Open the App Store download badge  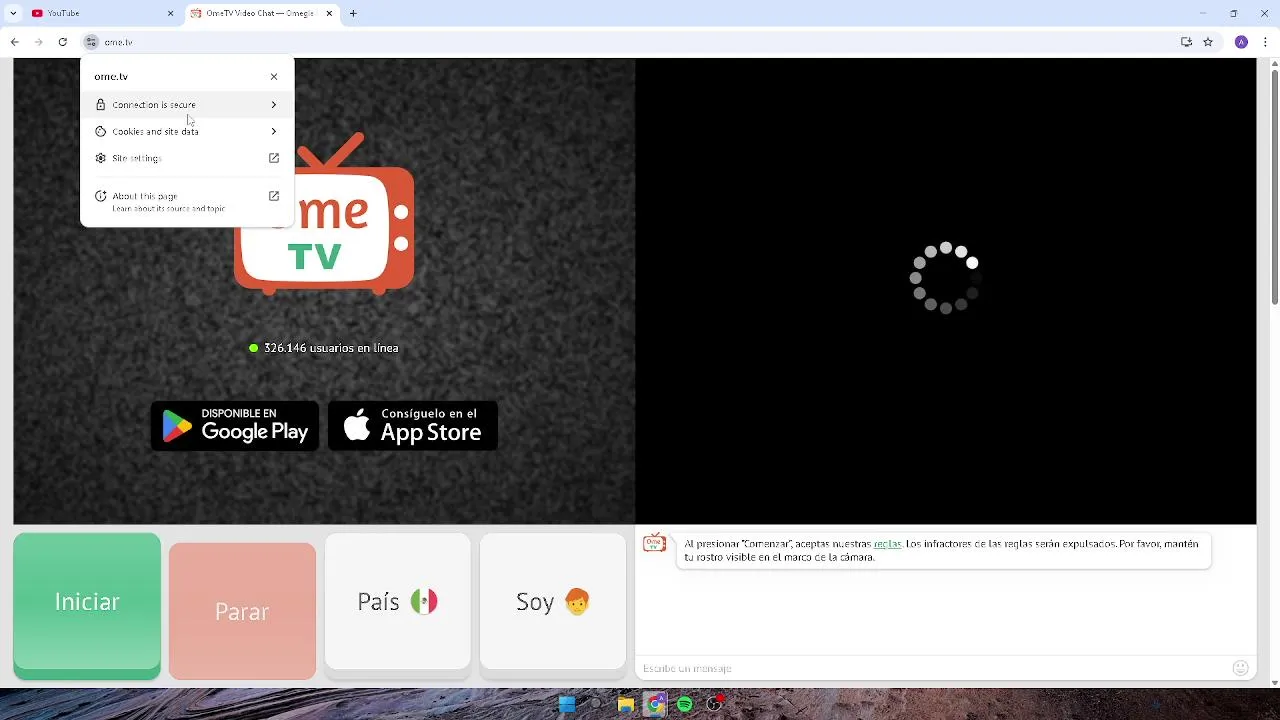(x=413, y=426)
